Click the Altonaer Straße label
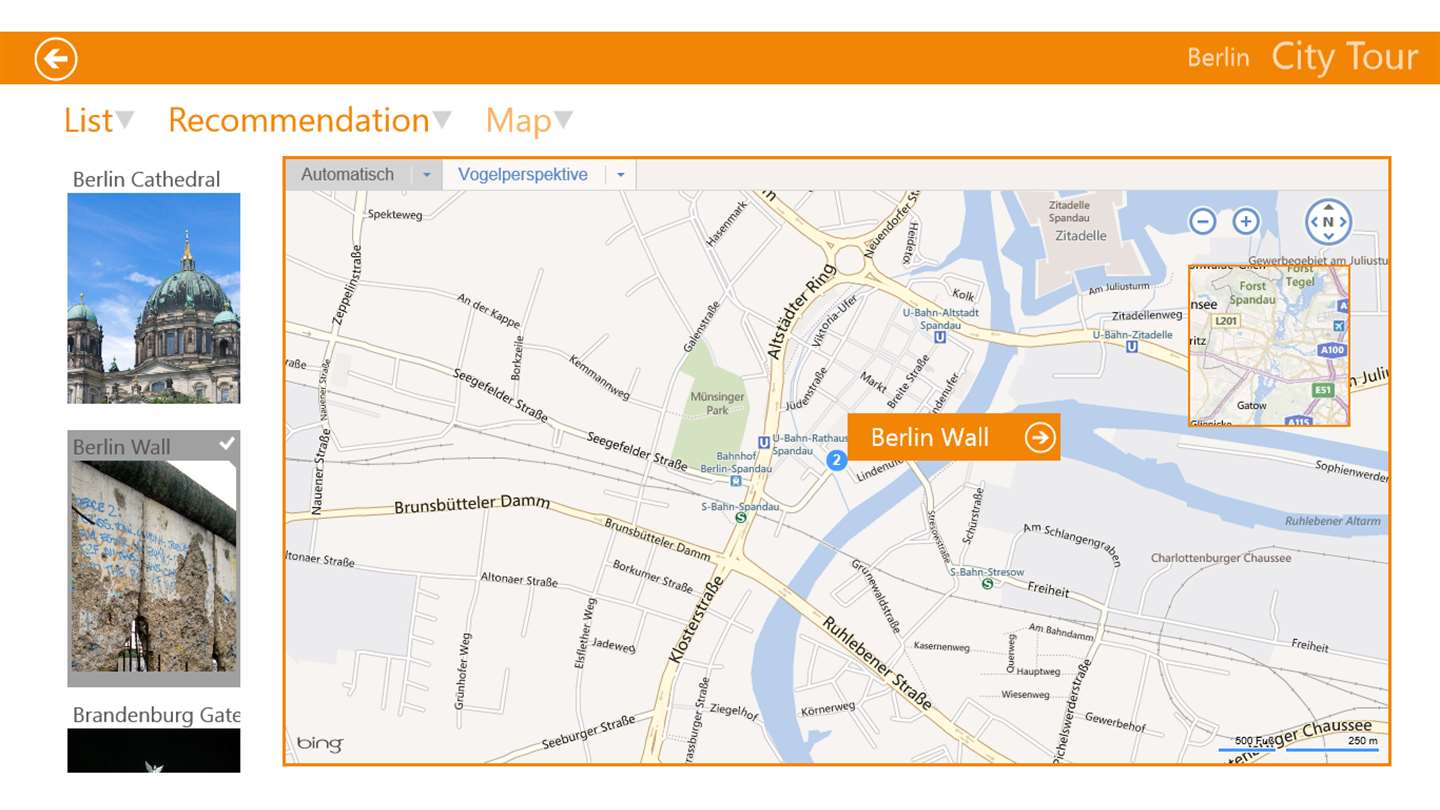This screenshot has height=810, width=1440. click(519, 580)
